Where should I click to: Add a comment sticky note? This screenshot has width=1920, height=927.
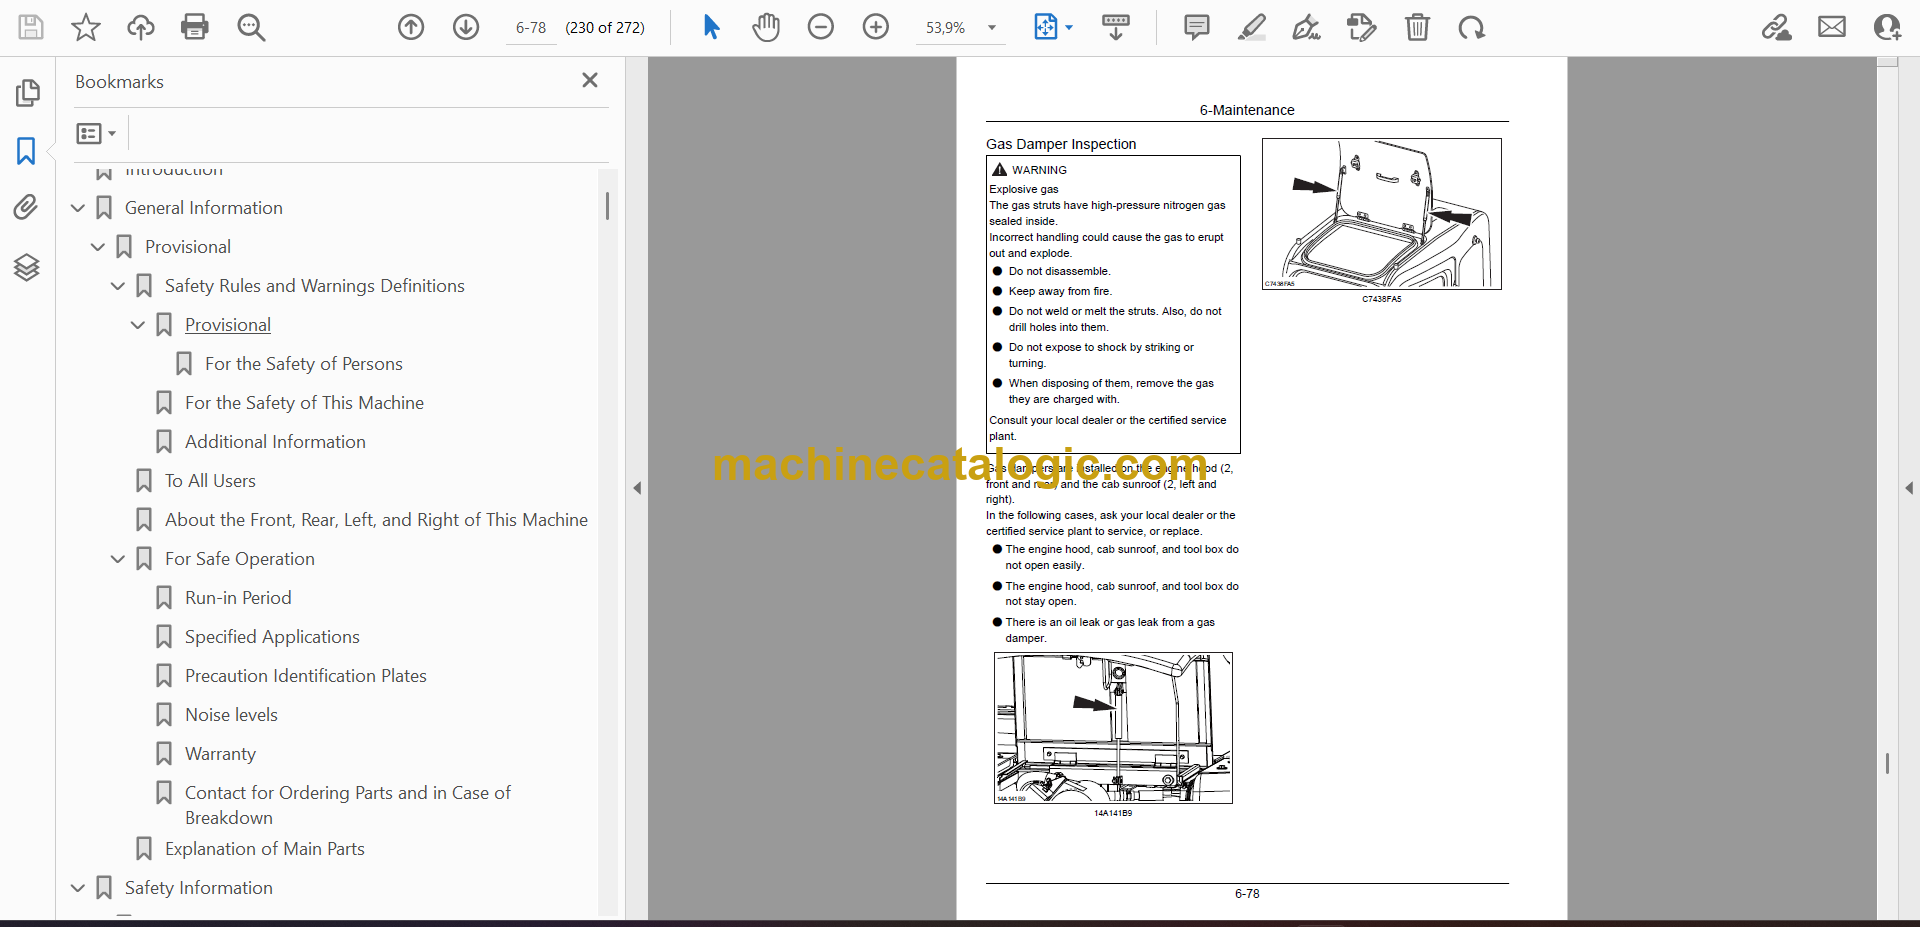[x=1196, y=27]
